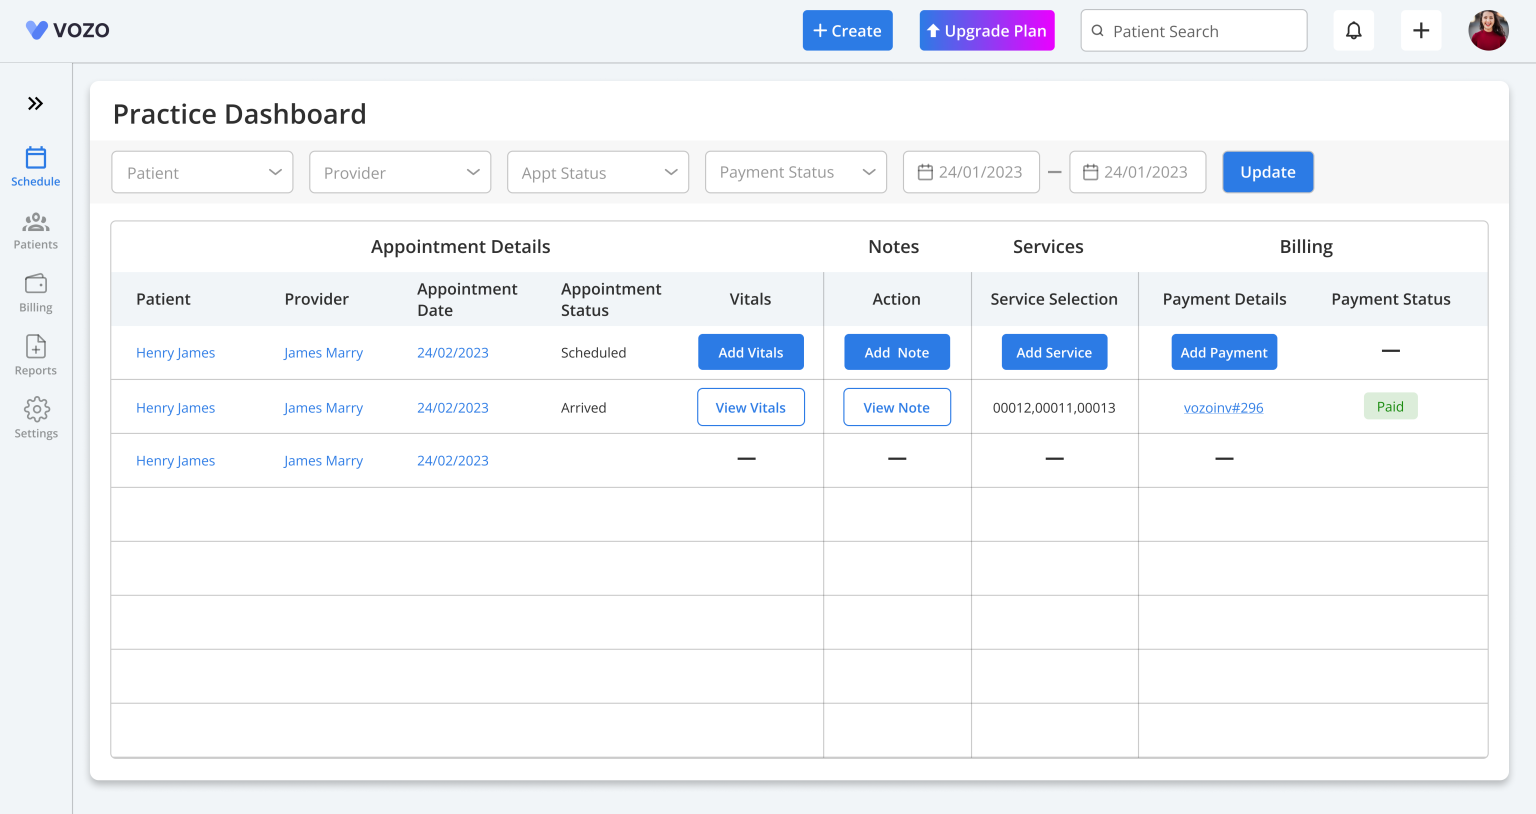Expand the Patient filter dropdown

pos(202,172)
